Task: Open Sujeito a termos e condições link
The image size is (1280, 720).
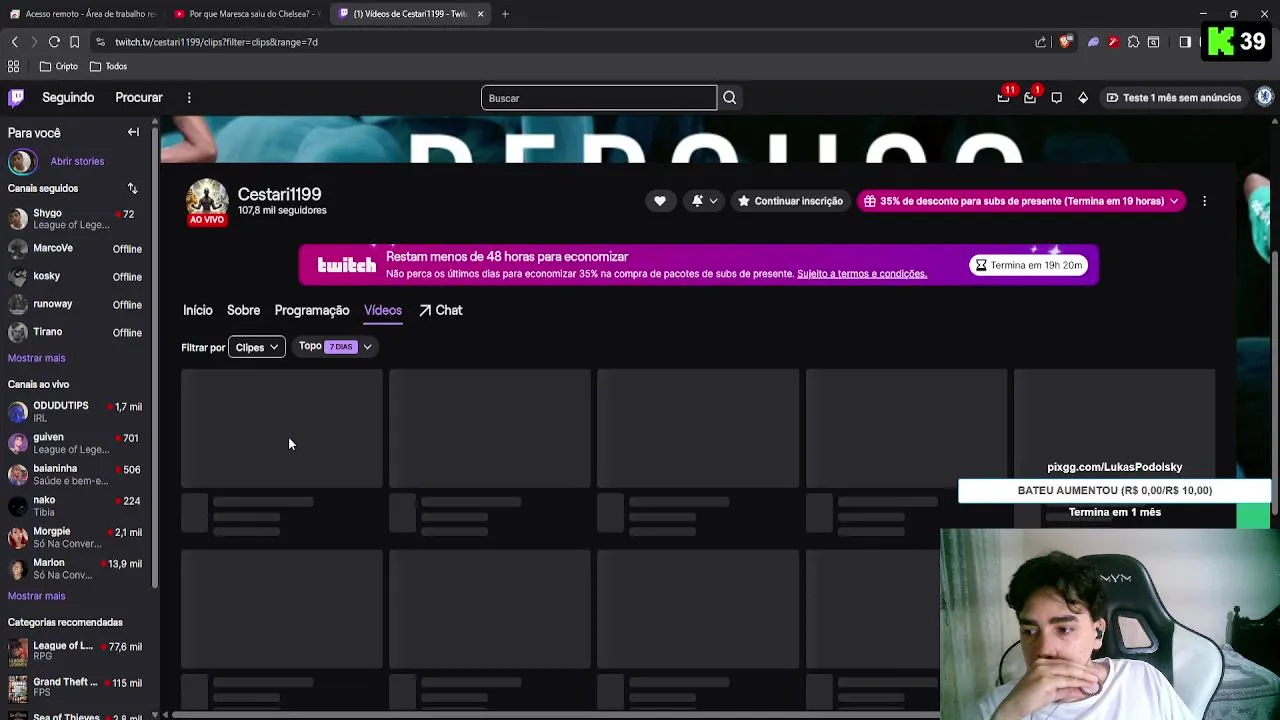Action: [x=862, y=274]
